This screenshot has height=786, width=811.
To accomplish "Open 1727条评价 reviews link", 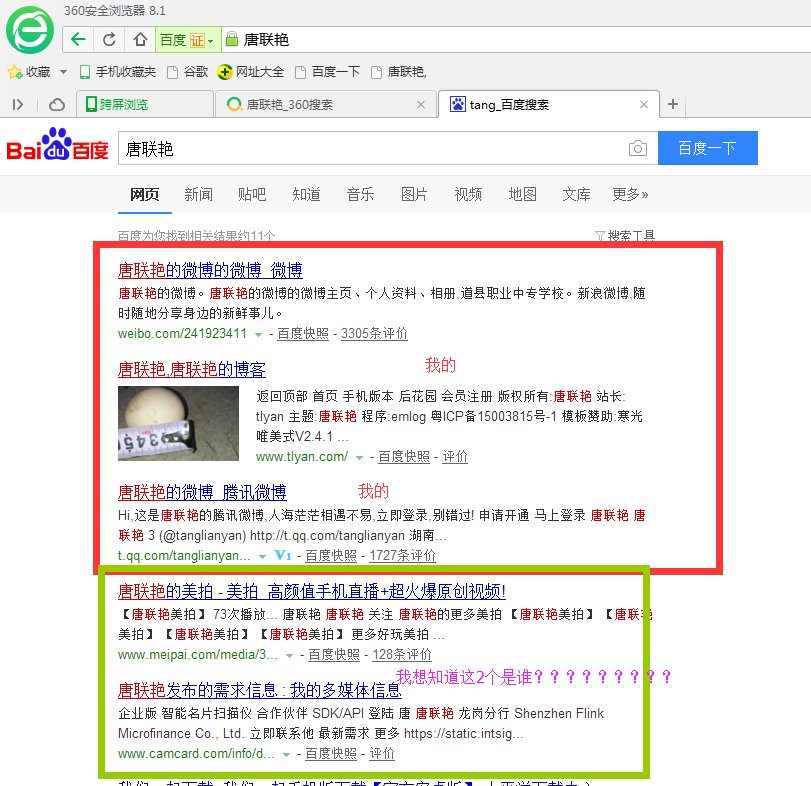I will point(402,556).
